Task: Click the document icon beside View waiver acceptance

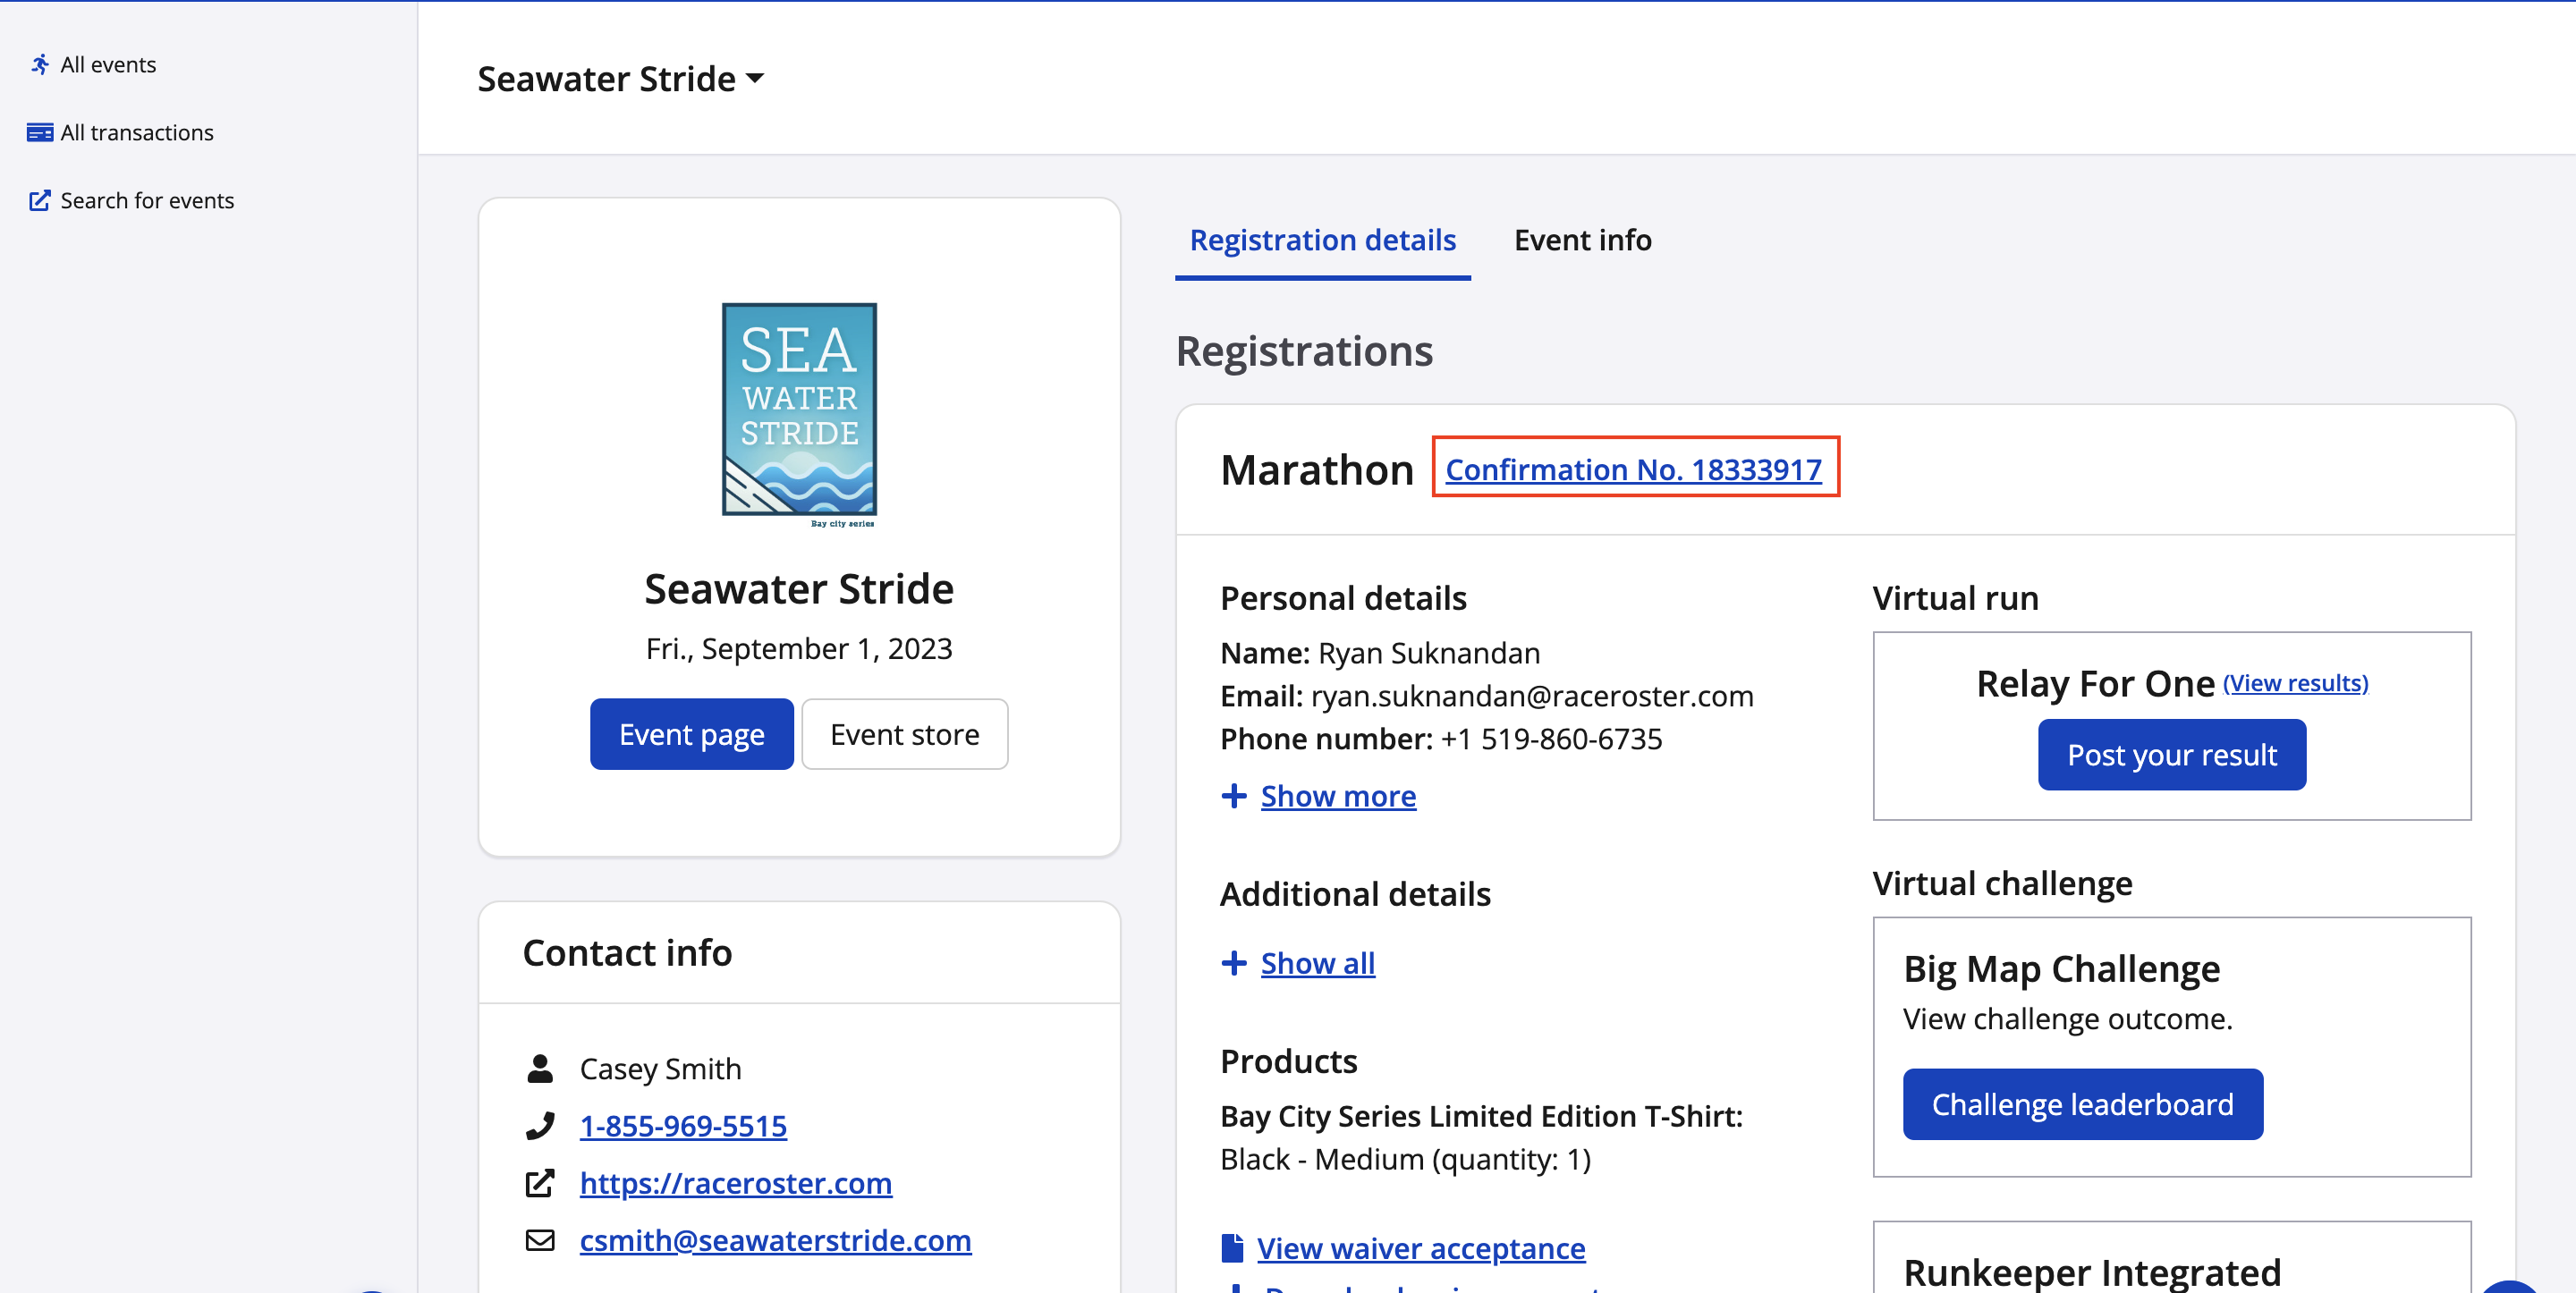Action: [1232, 1248]
